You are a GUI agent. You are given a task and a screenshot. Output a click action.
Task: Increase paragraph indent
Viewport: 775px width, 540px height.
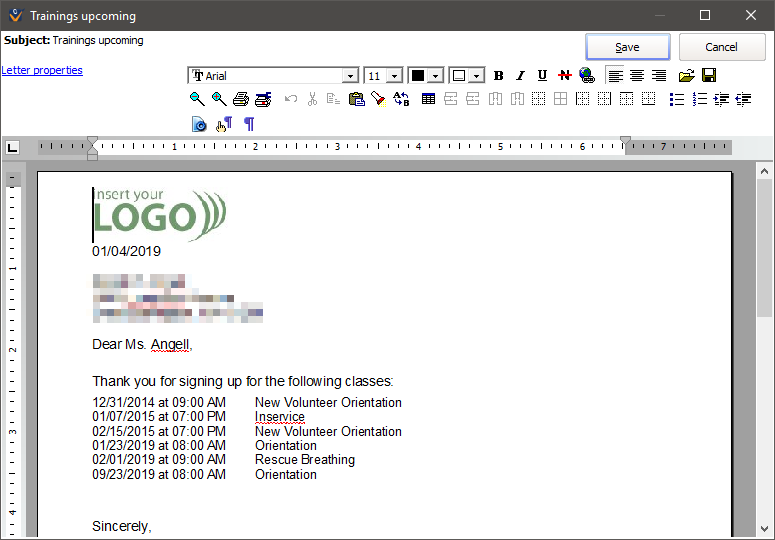(x=721, y=99)
